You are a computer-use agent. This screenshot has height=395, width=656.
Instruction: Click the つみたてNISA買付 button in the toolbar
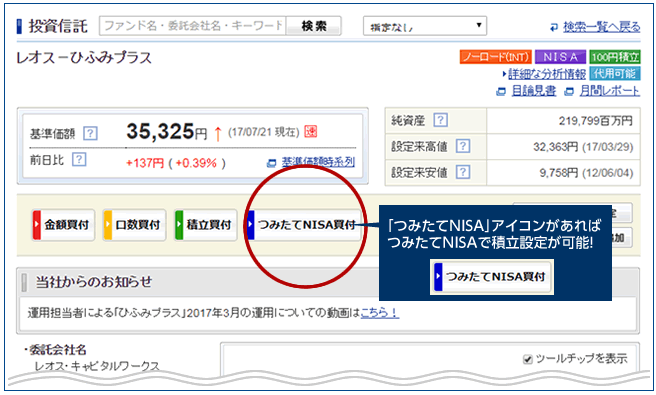tap(304, 225)
